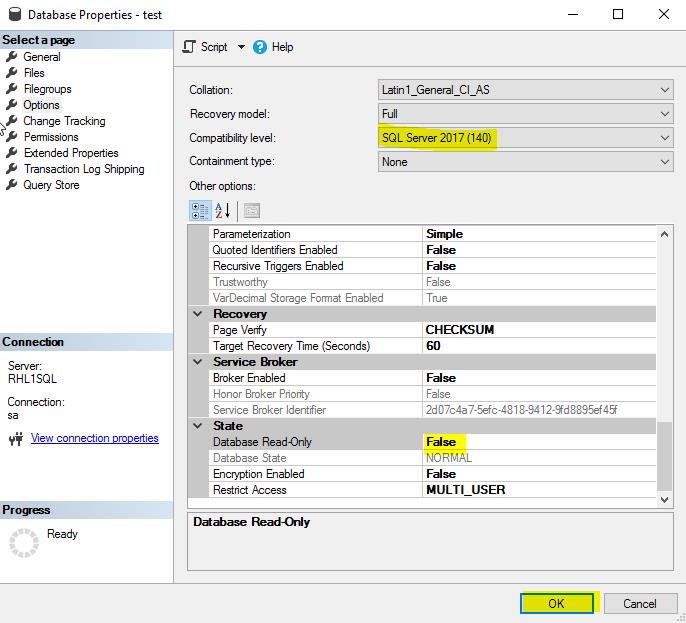This screenshot has height=623, width=686.
Task: Expand the Recovery model combo box
Action: tap(665, 114)
